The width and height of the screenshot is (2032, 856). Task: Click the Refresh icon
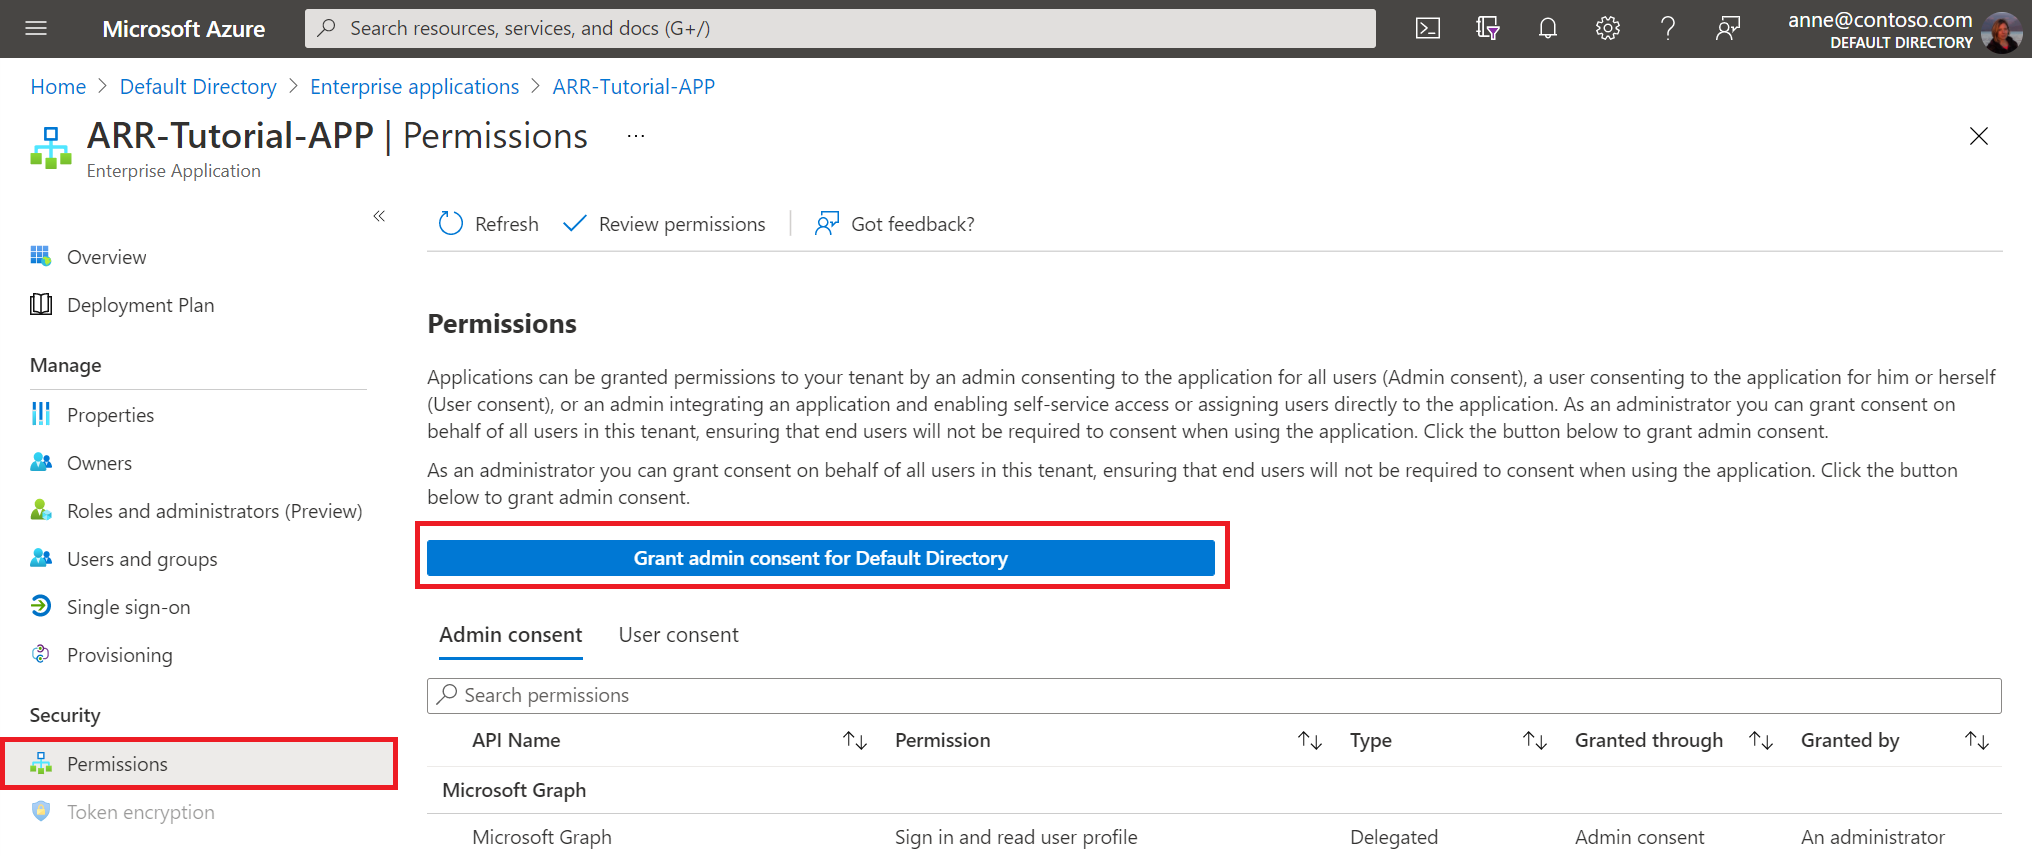(451, 224)
